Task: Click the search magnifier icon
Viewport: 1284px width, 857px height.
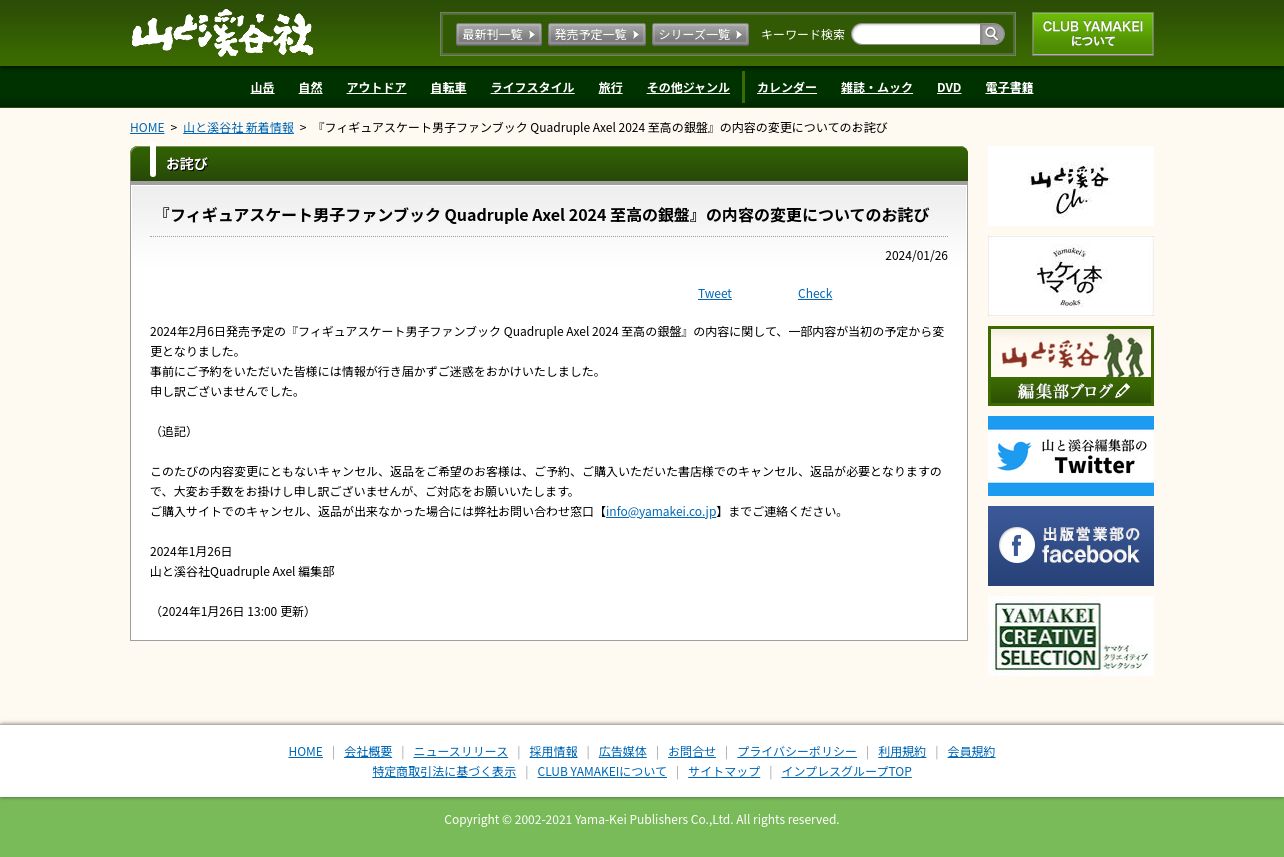Action: (992, 34)
